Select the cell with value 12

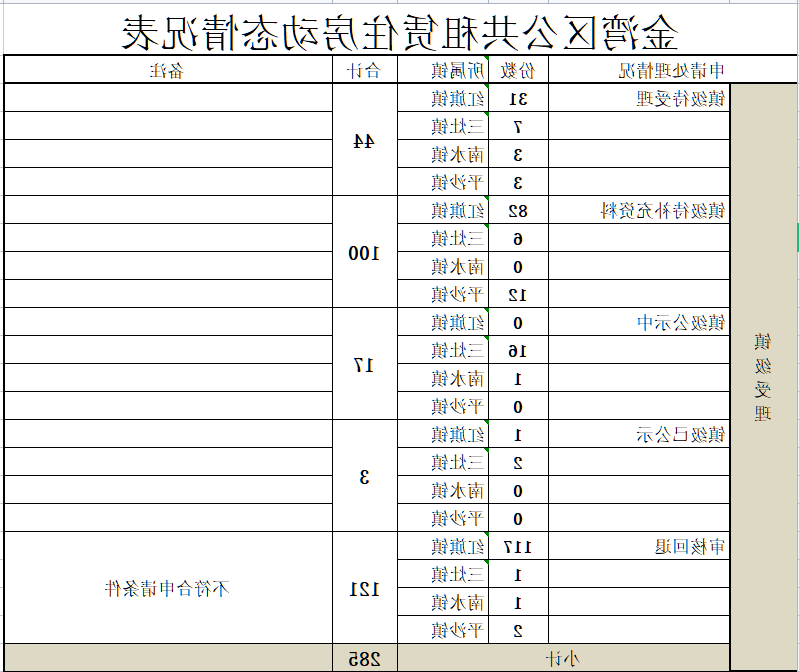coord(518,294)
